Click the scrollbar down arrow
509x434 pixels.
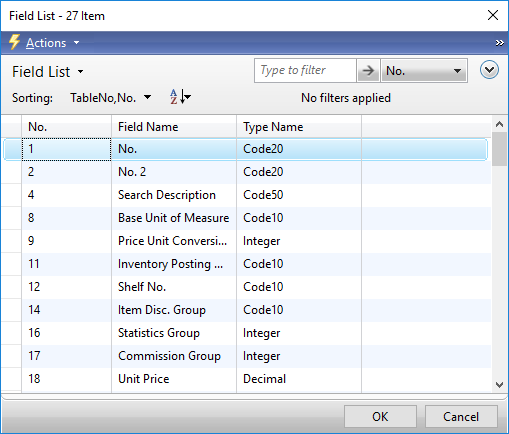click(499, 385)
